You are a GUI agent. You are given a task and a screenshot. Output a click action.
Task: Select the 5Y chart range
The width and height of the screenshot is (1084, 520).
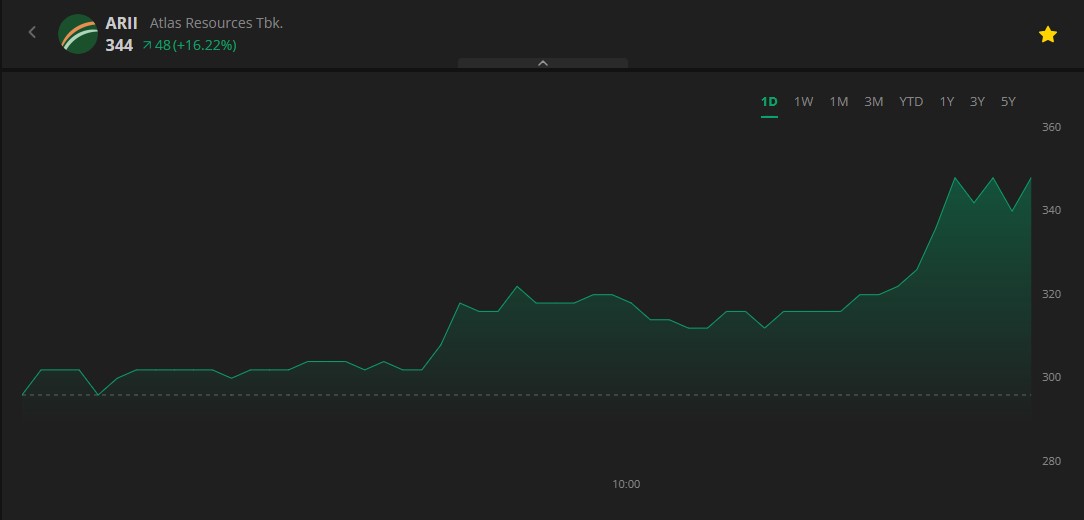(1008, 102)
